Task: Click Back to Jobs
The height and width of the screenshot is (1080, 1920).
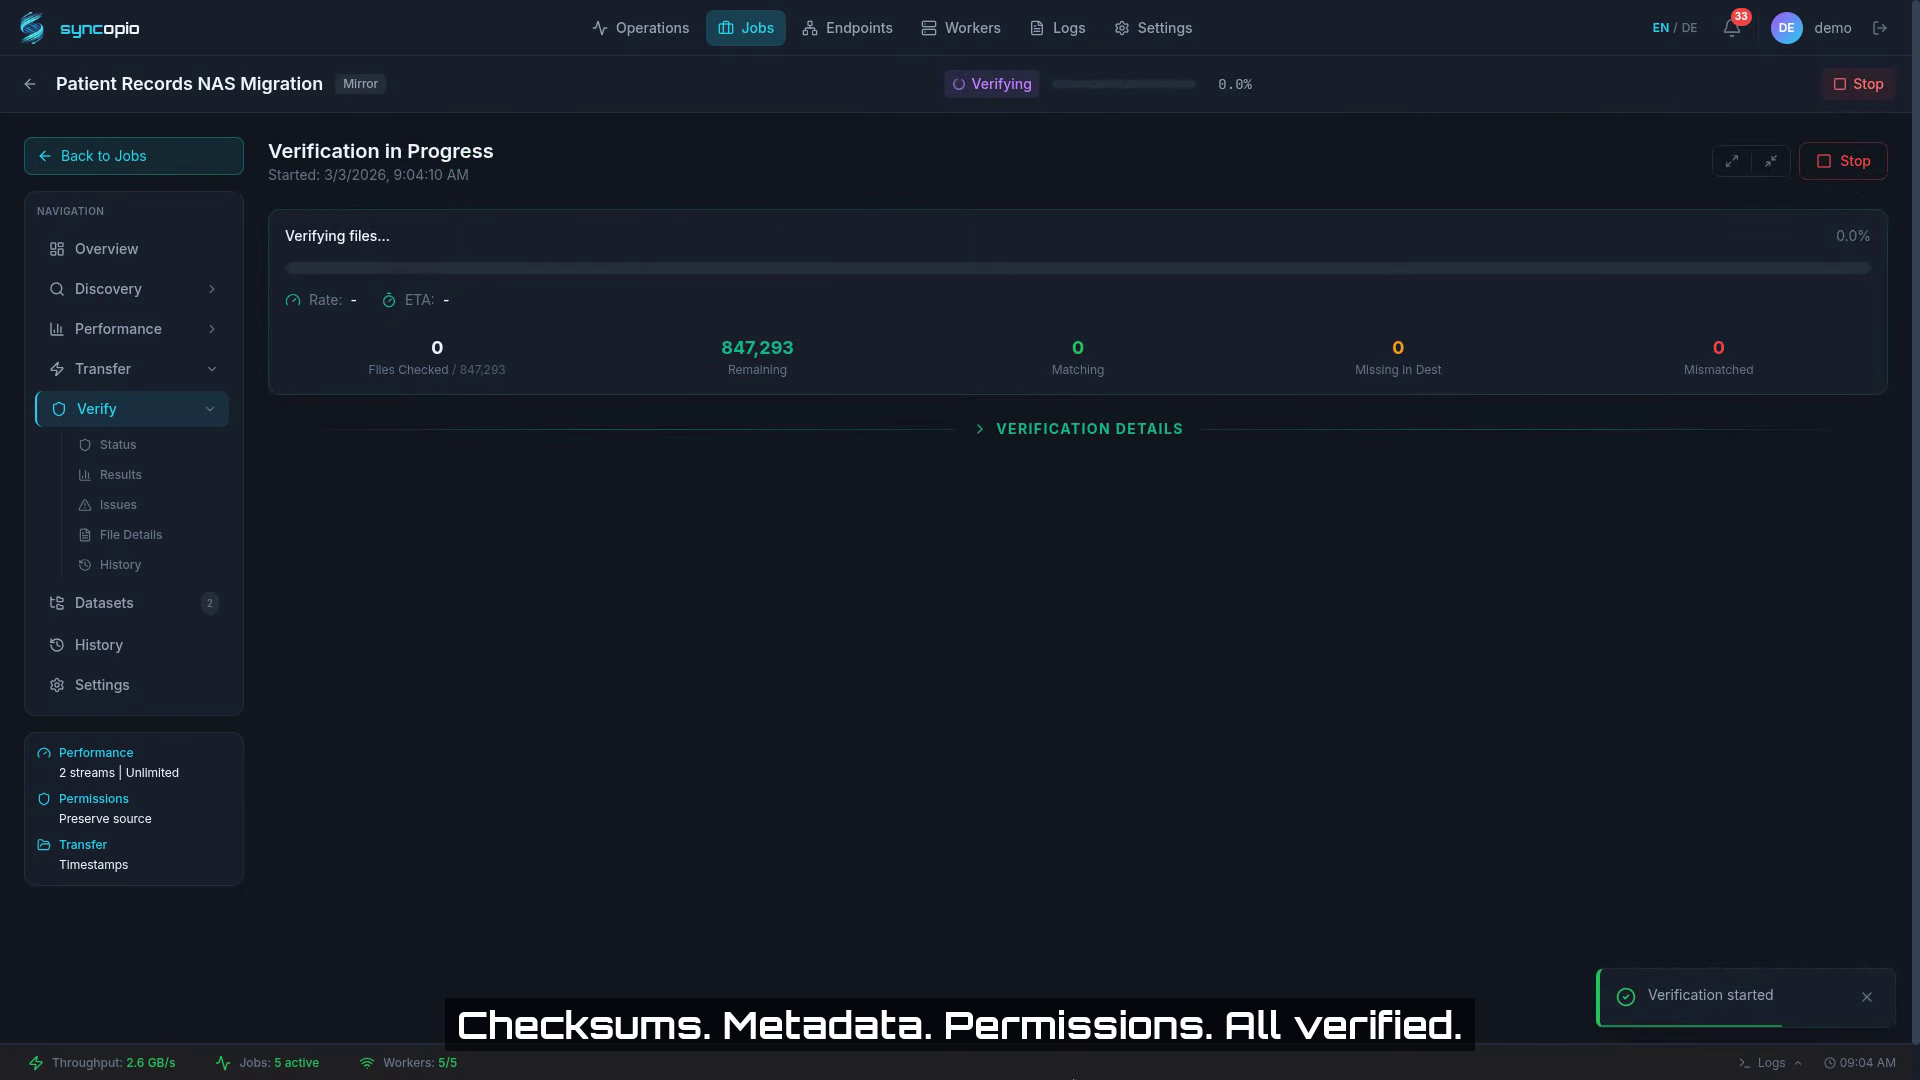Action: tap(133, 156)
